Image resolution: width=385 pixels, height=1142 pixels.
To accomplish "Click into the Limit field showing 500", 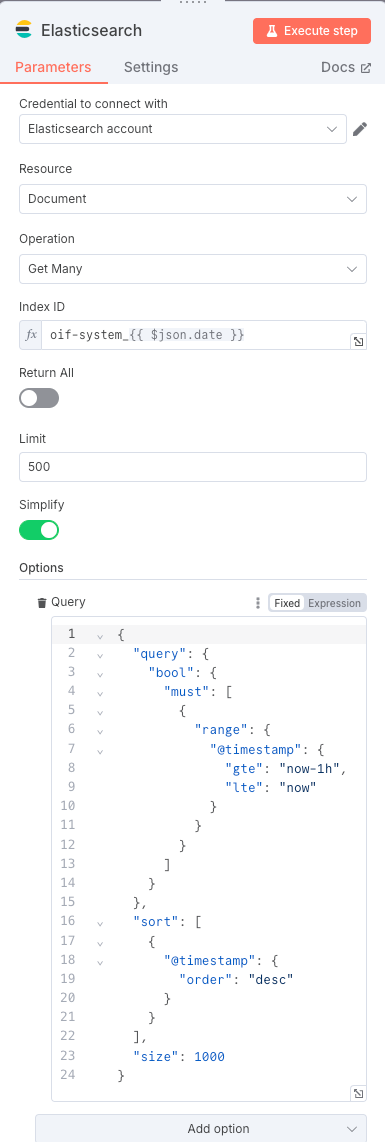I will tap(193, 467).
